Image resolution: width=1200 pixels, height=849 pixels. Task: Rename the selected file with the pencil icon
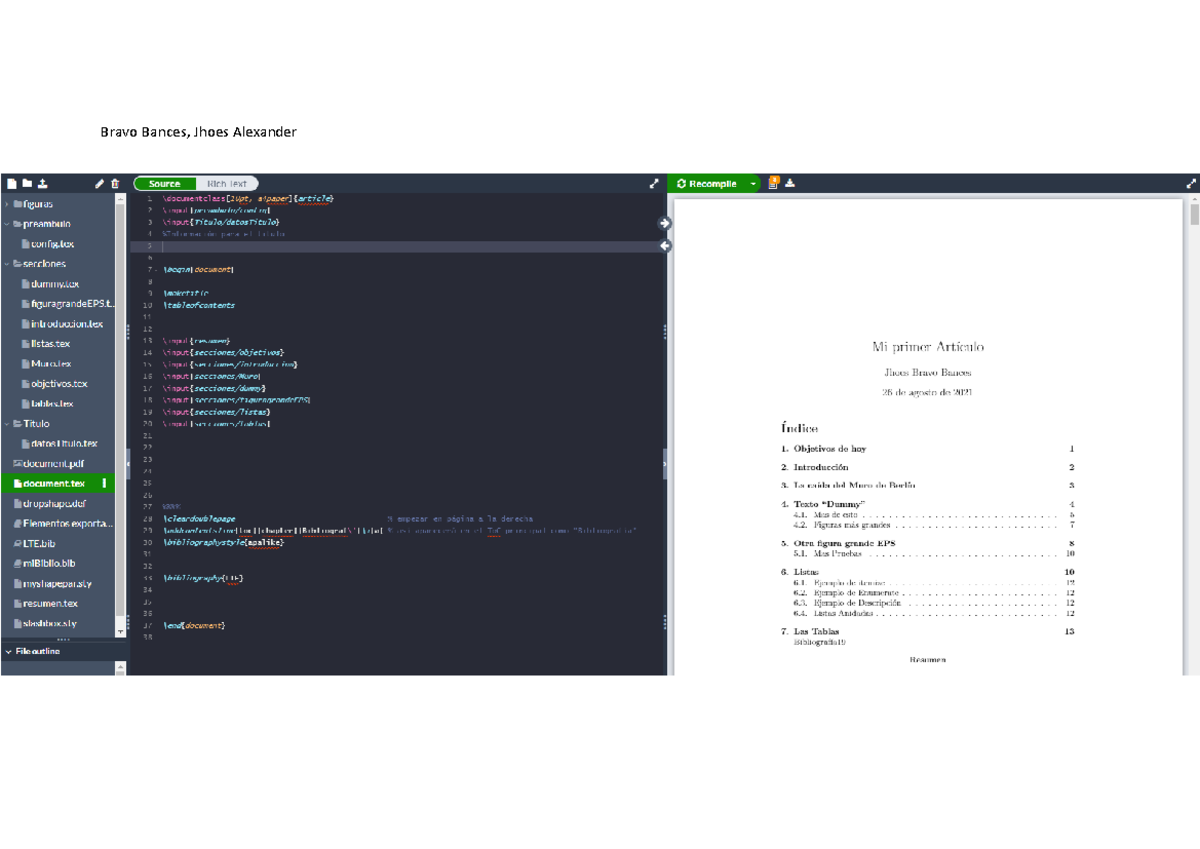(99, 184)
